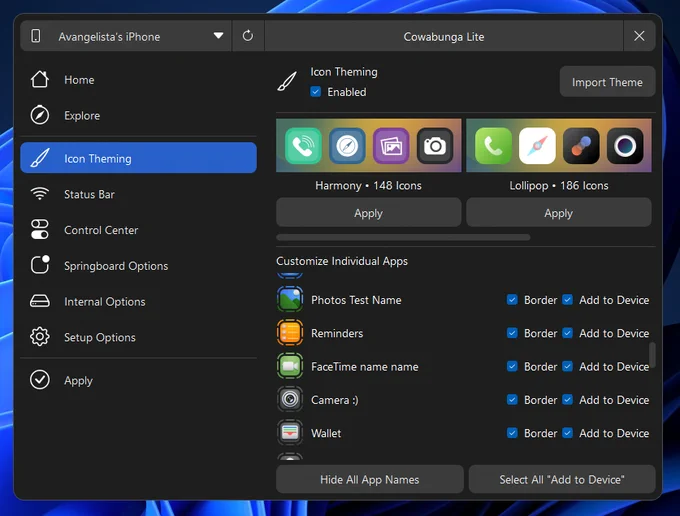Click the refresh device list icon
Image resolution: width=680 pixels, height=516 pixels.
click(248, 36)
